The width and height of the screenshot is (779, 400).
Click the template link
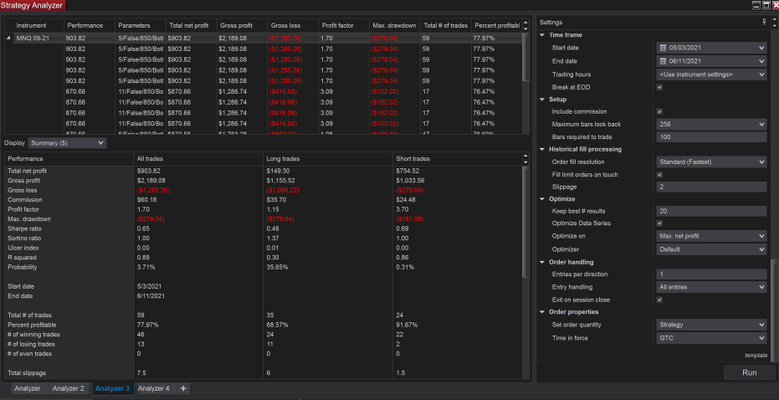[x=755, y=355]
